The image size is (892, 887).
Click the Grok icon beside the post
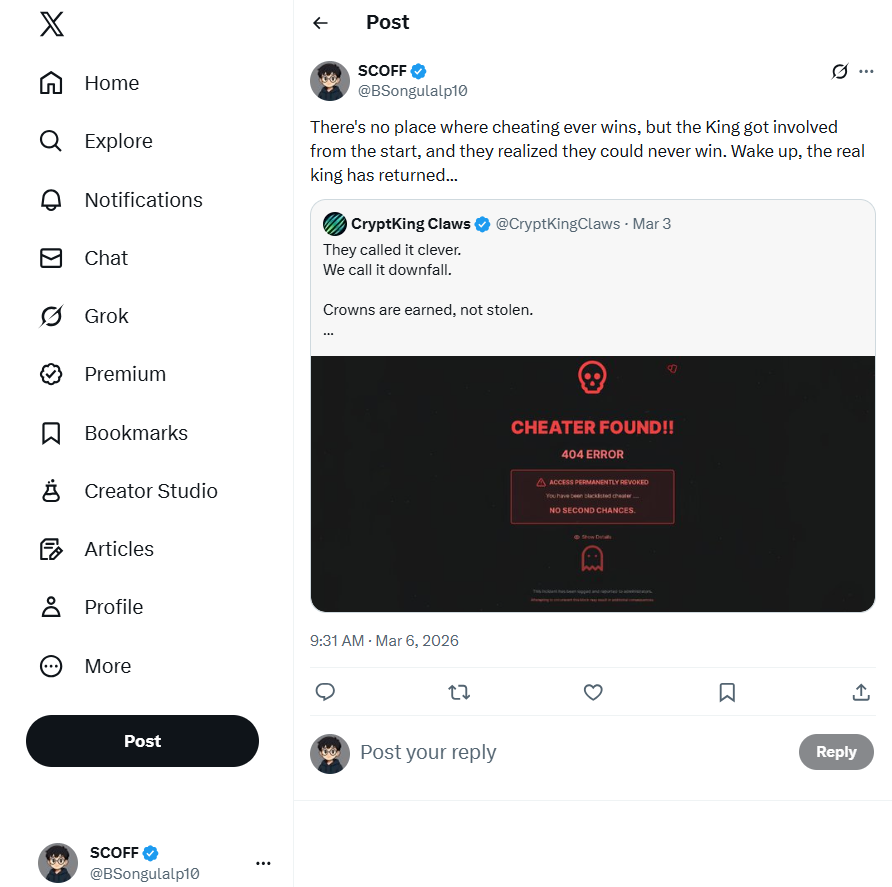pos(840,71)
